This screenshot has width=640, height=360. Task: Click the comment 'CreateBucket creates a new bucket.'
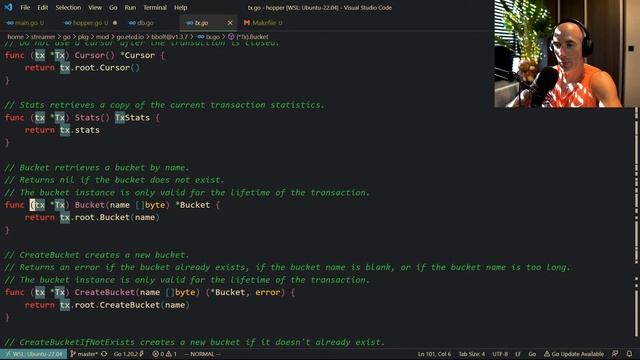[x=96, y=255]
